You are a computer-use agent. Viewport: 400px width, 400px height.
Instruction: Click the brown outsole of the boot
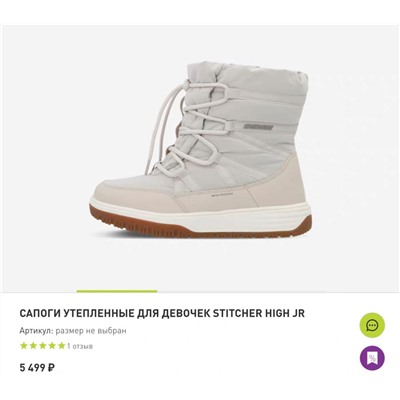200,227
